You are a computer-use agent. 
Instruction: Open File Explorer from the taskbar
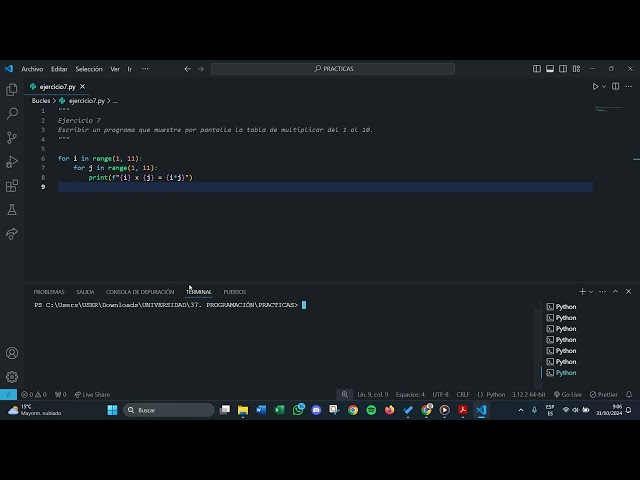tap(243, 410)
